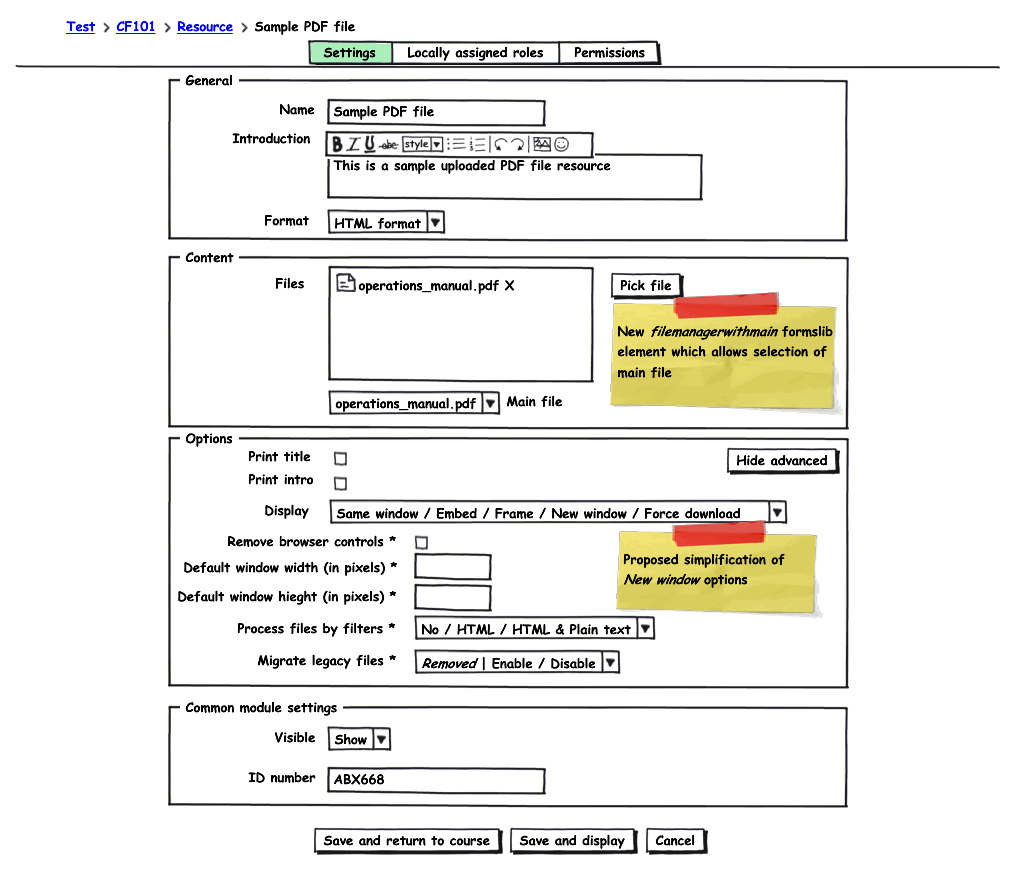Insert emoticon smiley in editor
This screenshot has width=1030, height=885.
562,144
